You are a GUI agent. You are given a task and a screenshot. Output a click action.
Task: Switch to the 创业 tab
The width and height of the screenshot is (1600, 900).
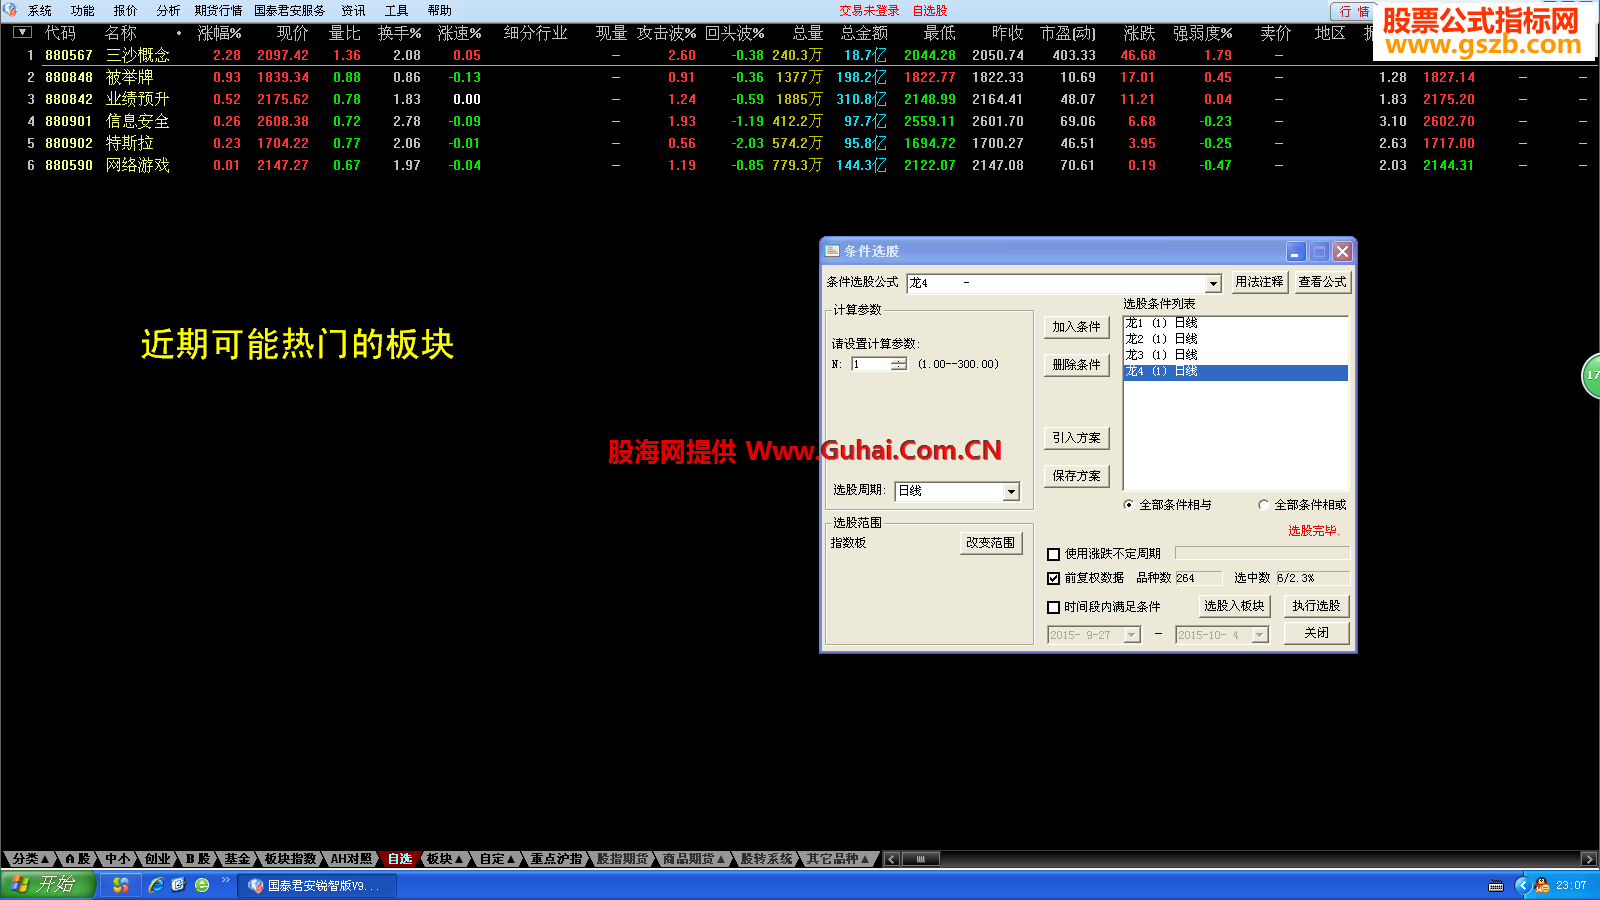coord(157,859)
